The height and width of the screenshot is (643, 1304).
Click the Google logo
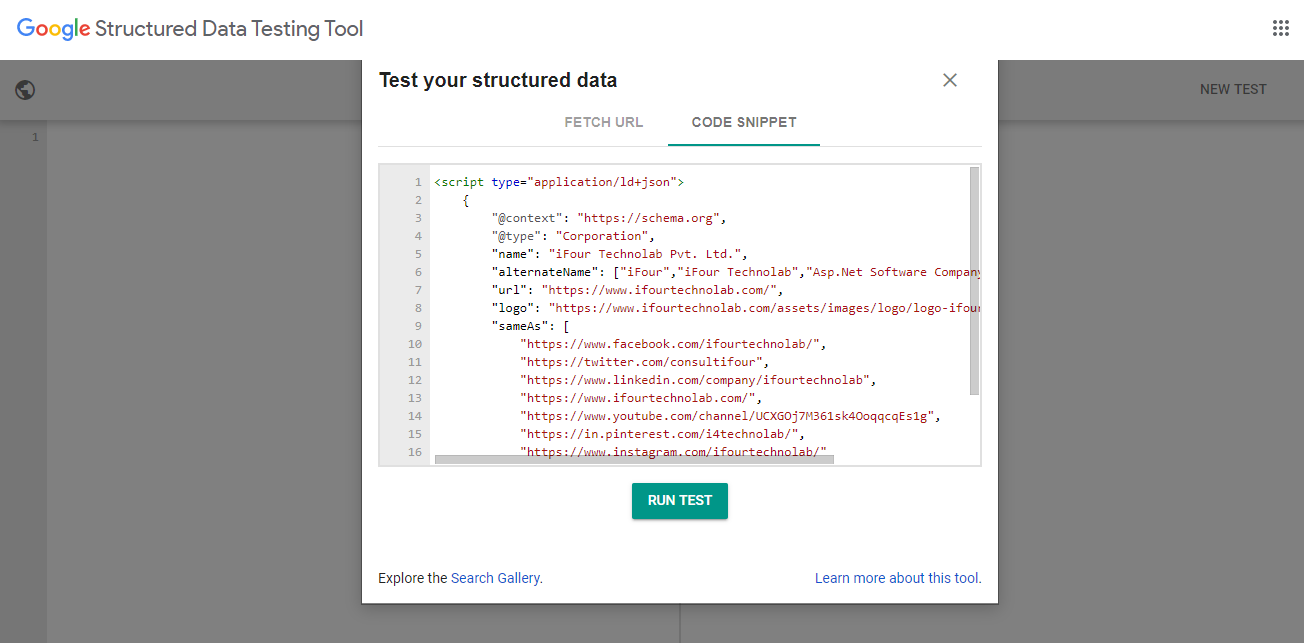pos(53,29)
